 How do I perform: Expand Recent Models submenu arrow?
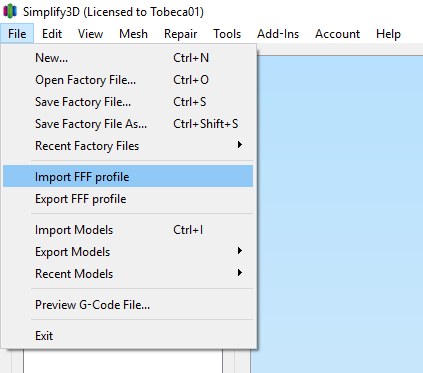(x=239, y=273)
